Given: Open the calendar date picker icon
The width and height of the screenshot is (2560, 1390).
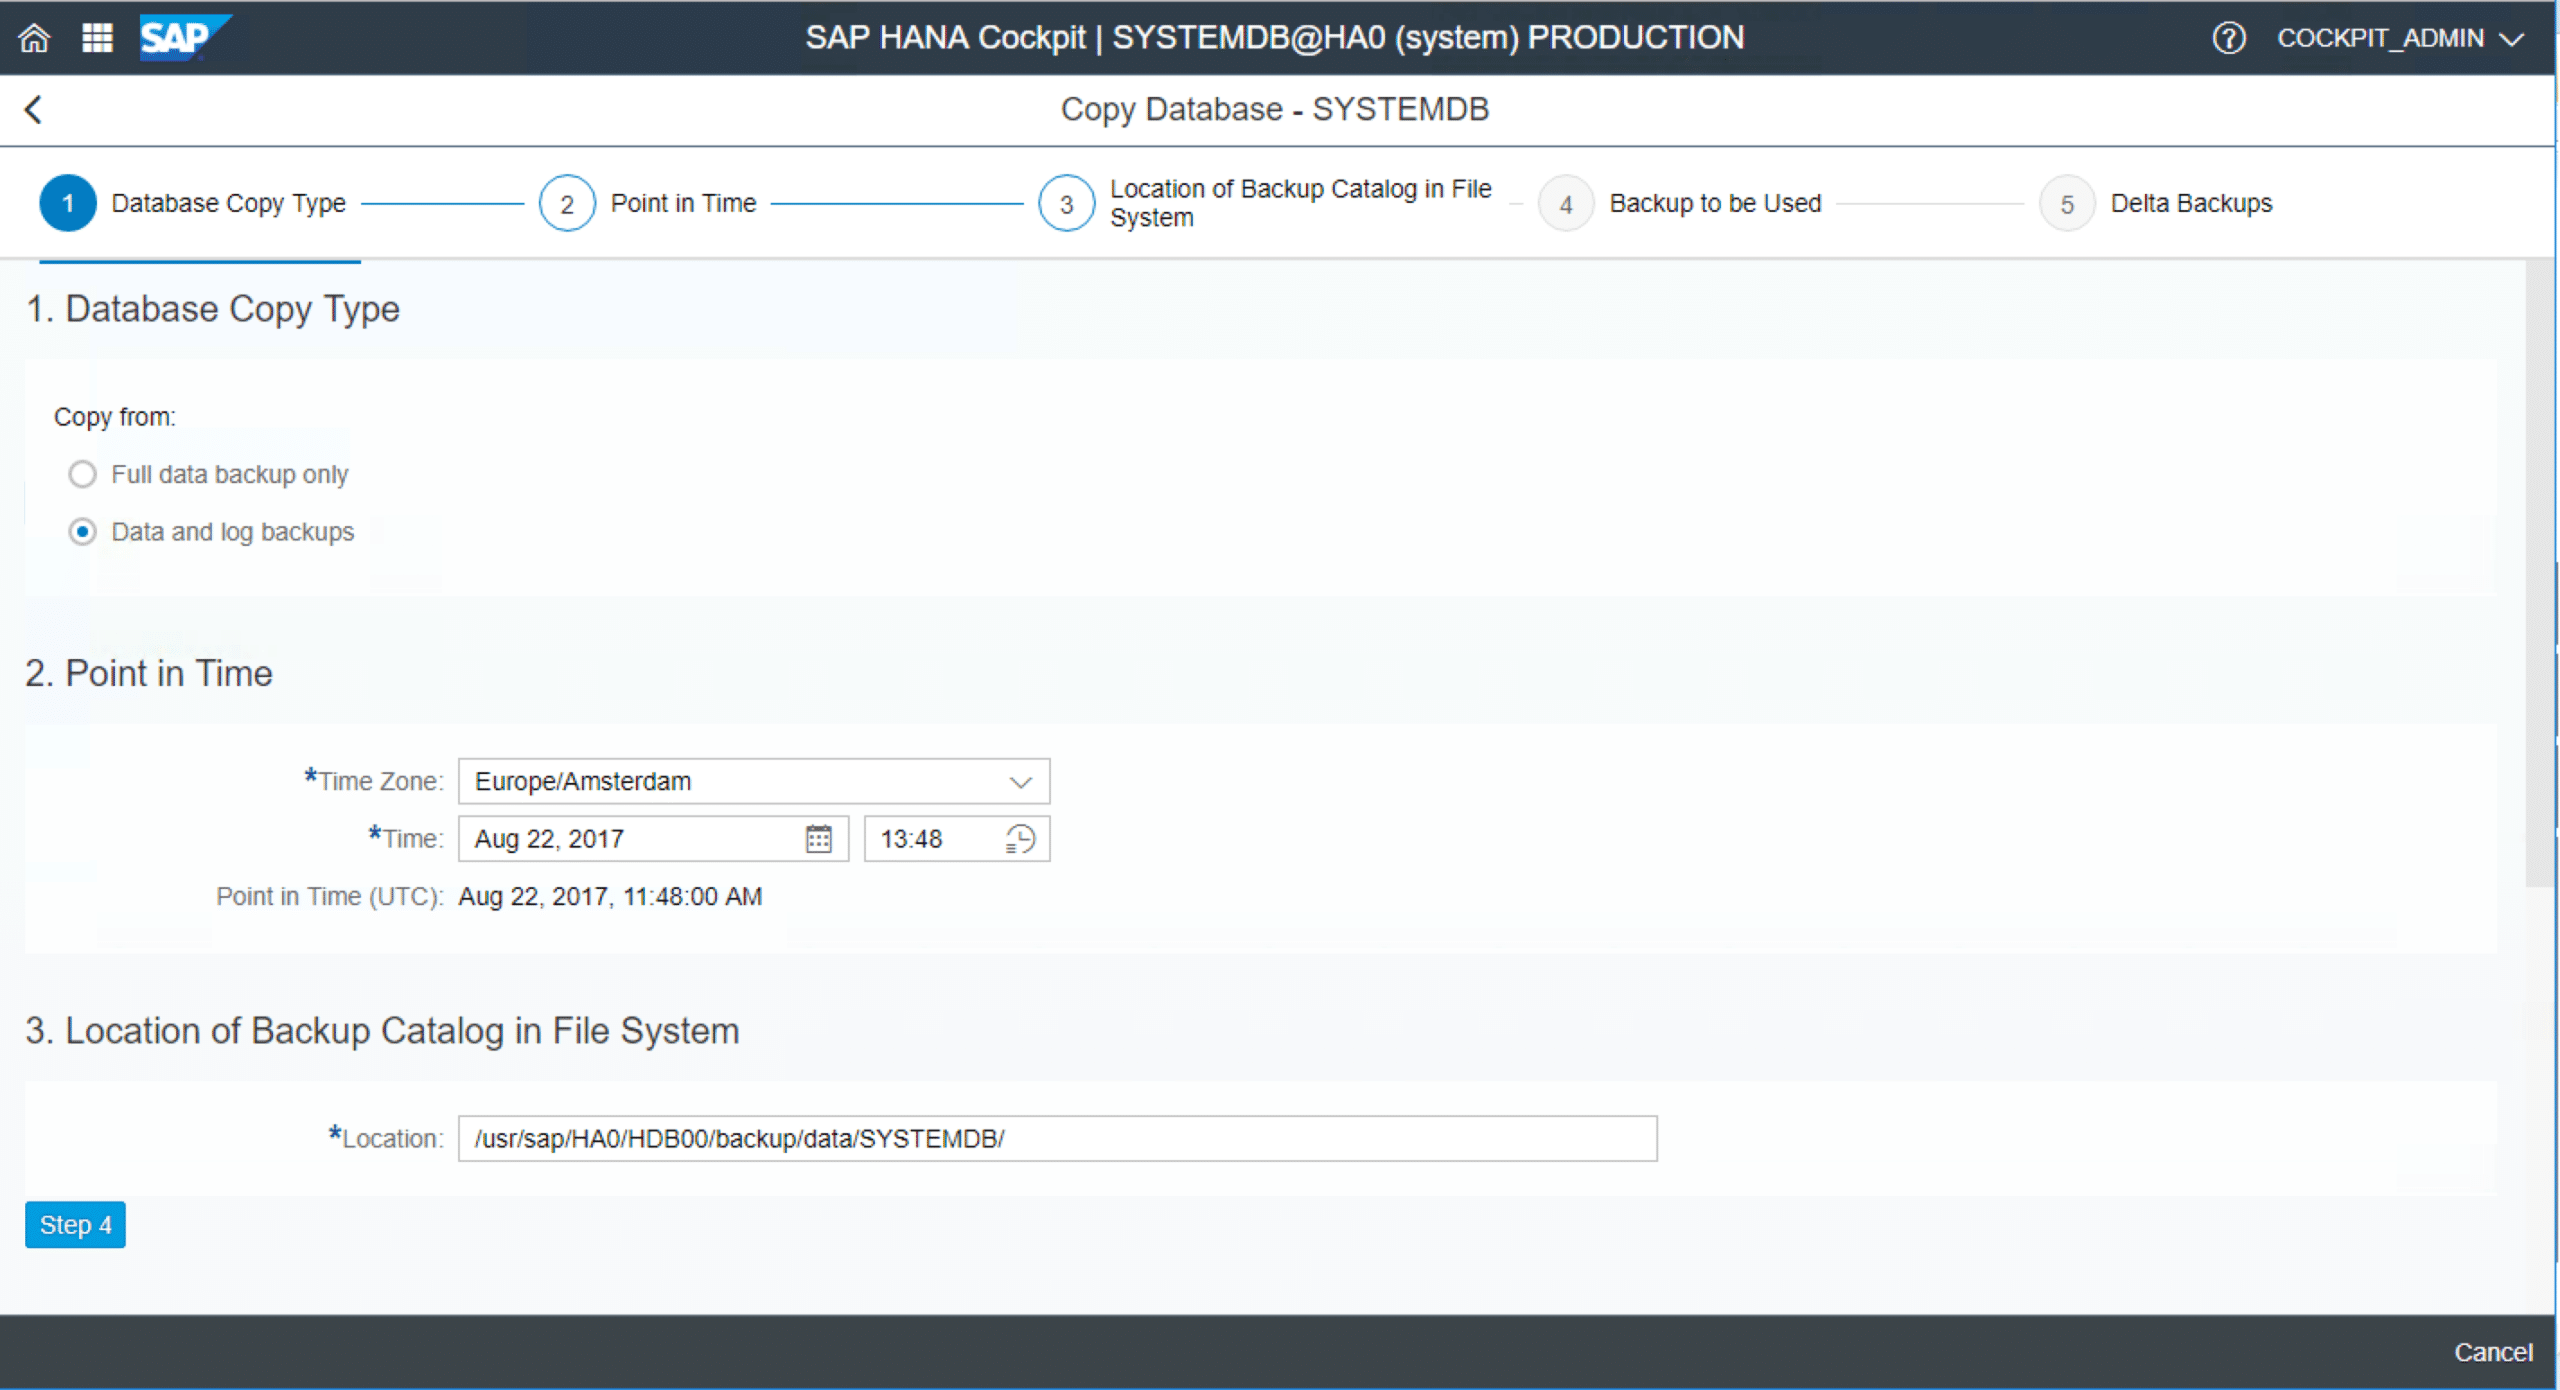Looking at the screenshot, I should click(818, 839).
